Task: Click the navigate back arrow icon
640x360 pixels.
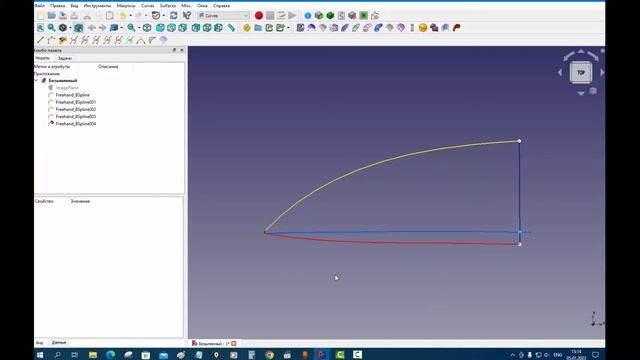Action: [91, 28]
